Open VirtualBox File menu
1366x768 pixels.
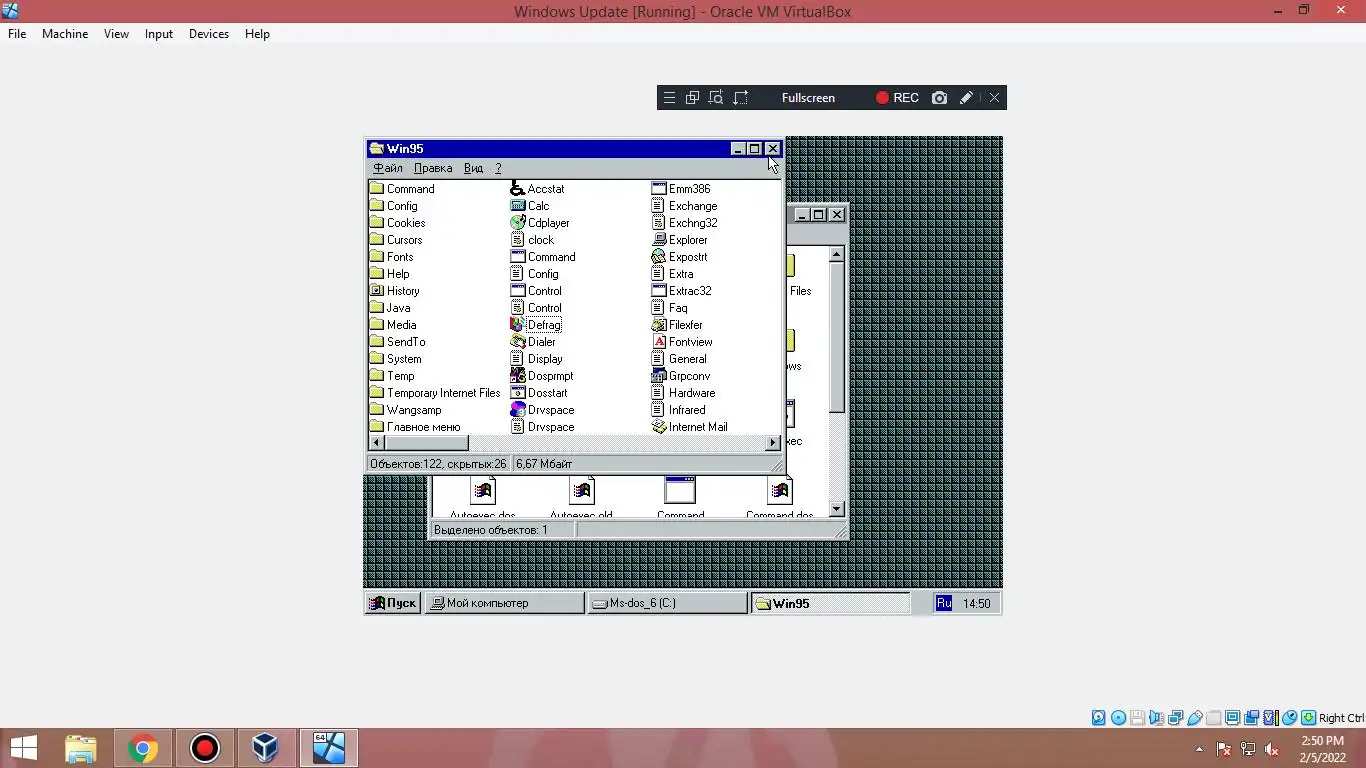click(17, 34)
